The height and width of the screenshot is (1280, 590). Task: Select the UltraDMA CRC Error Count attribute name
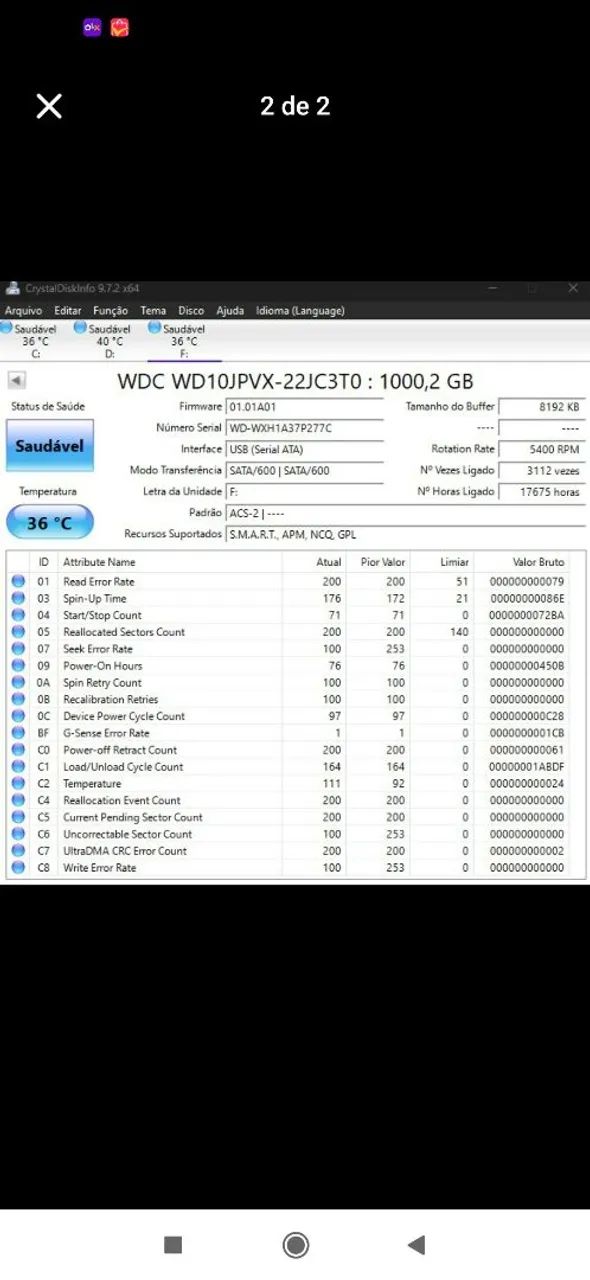125,851
